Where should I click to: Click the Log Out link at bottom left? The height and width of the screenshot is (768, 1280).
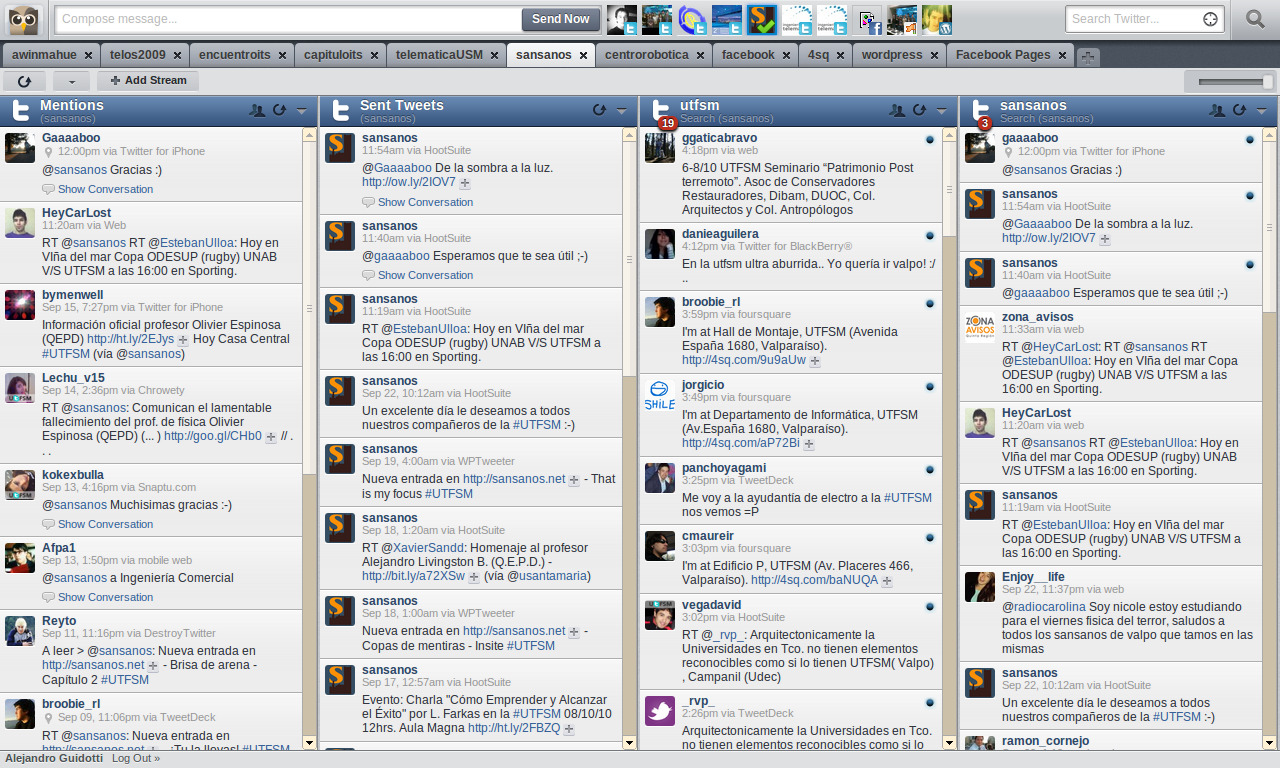point(135,758)
